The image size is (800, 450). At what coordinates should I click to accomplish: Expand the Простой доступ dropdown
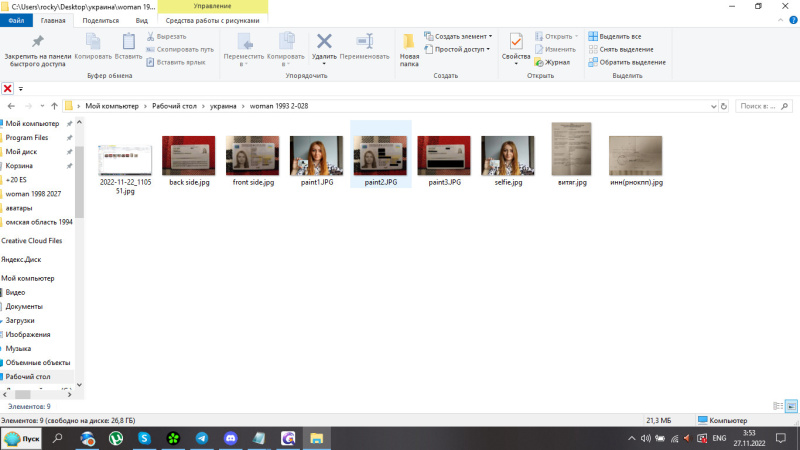tap(458, 49)
